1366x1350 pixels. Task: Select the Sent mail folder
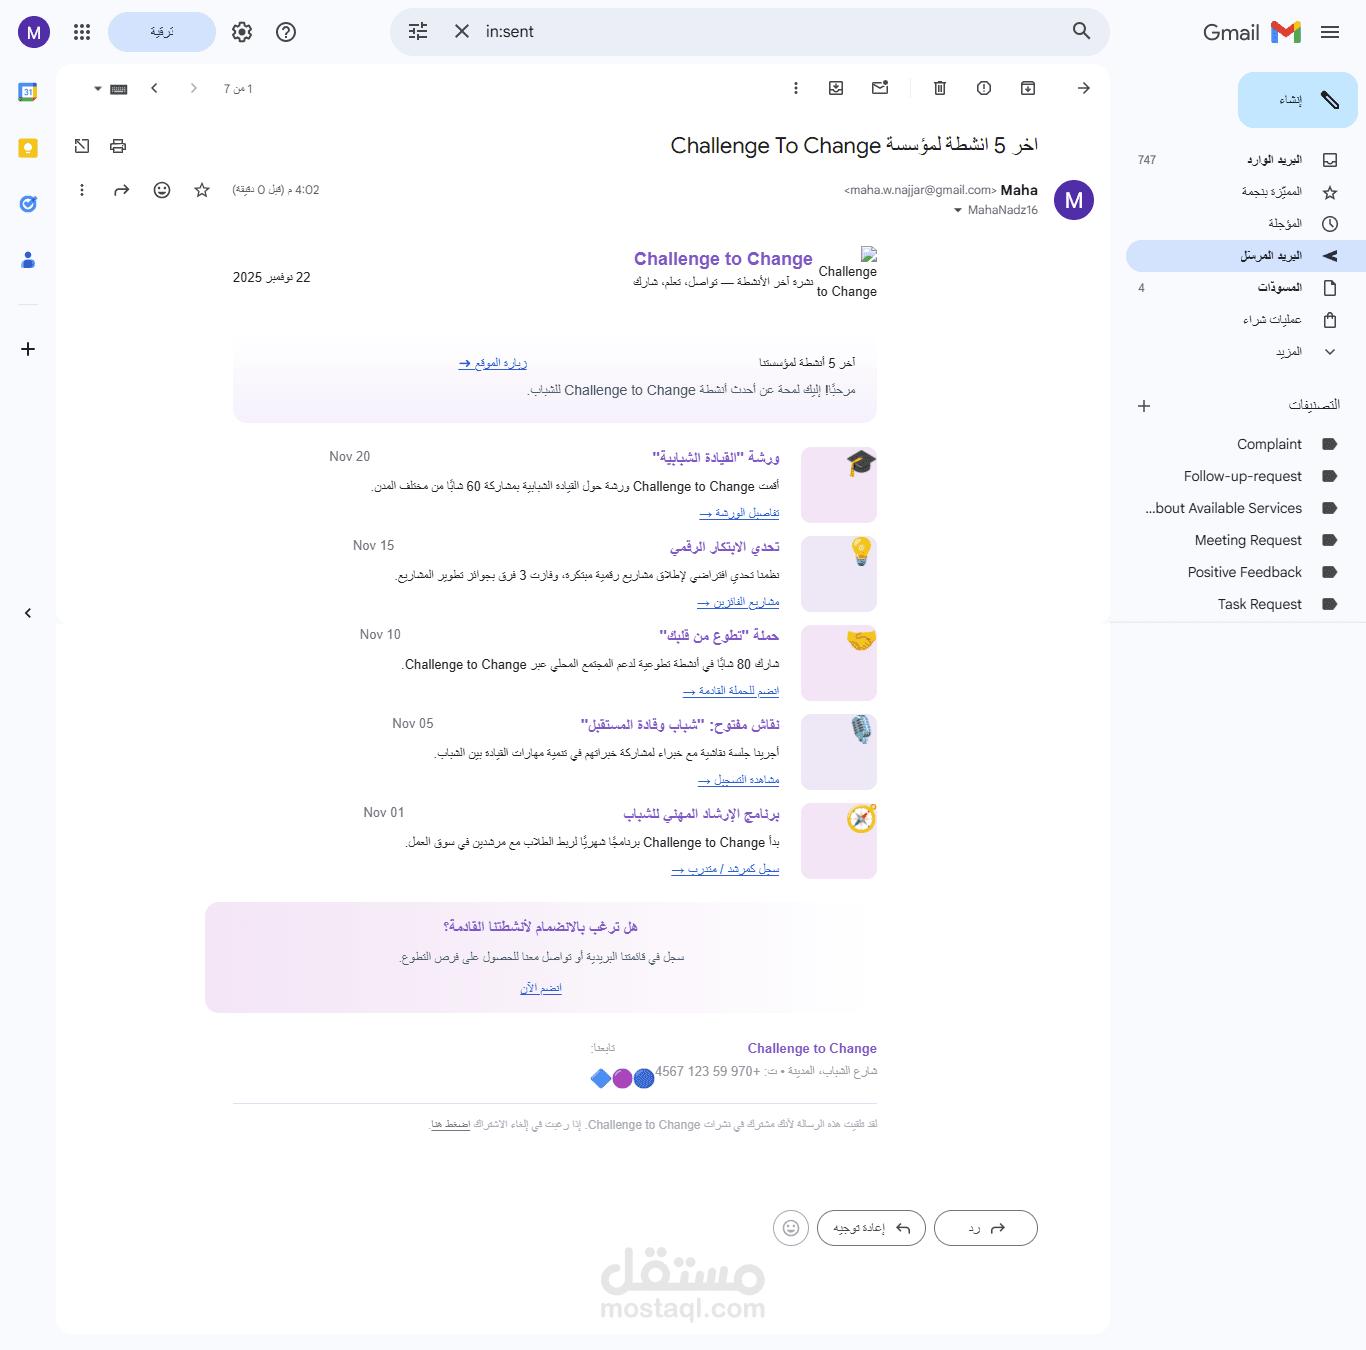point(1246,256)
